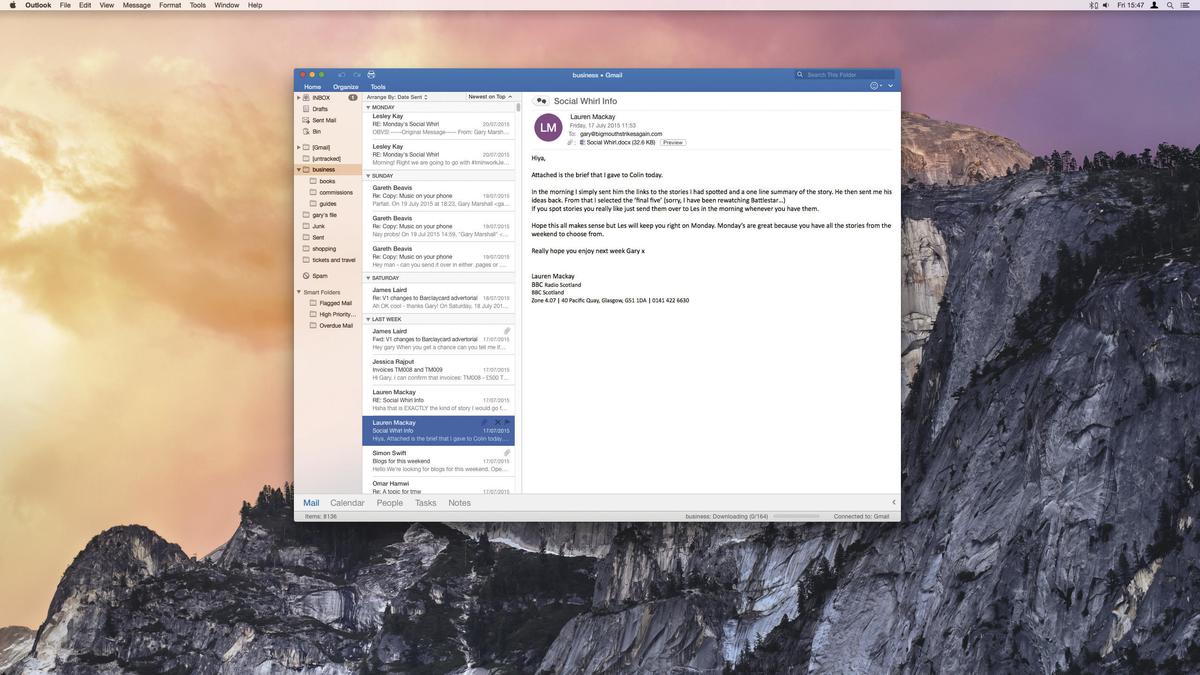Click the Preview attachment button

click(673, 143)
